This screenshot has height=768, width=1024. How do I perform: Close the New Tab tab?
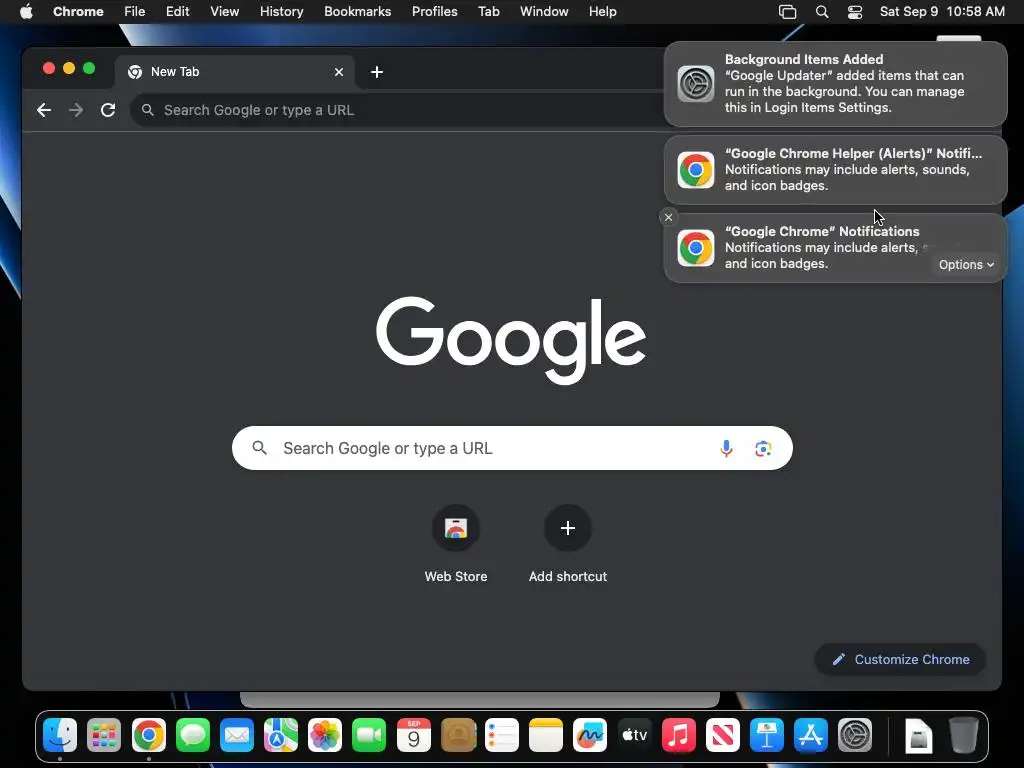(x=339, y=72)
